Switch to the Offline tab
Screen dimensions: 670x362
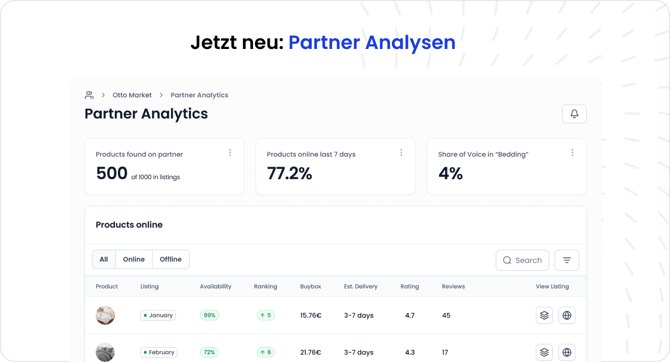pos(170,259)
